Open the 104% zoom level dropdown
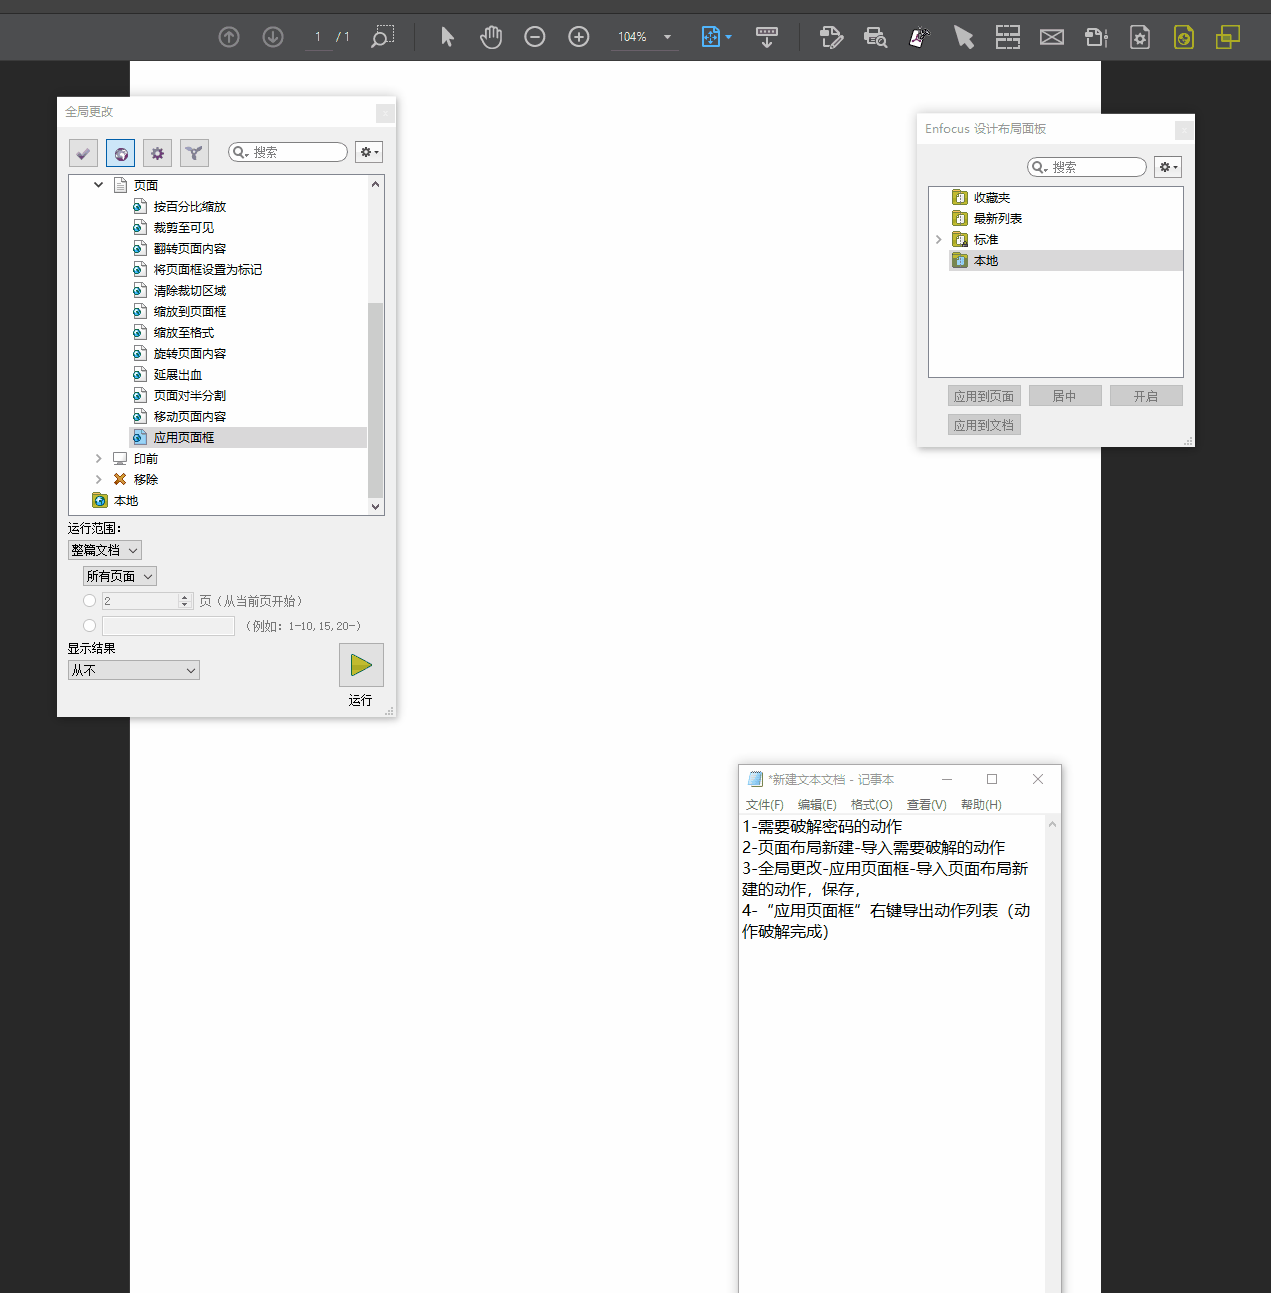This screenshot has width=1271, height=1293. tap(645, 37)
